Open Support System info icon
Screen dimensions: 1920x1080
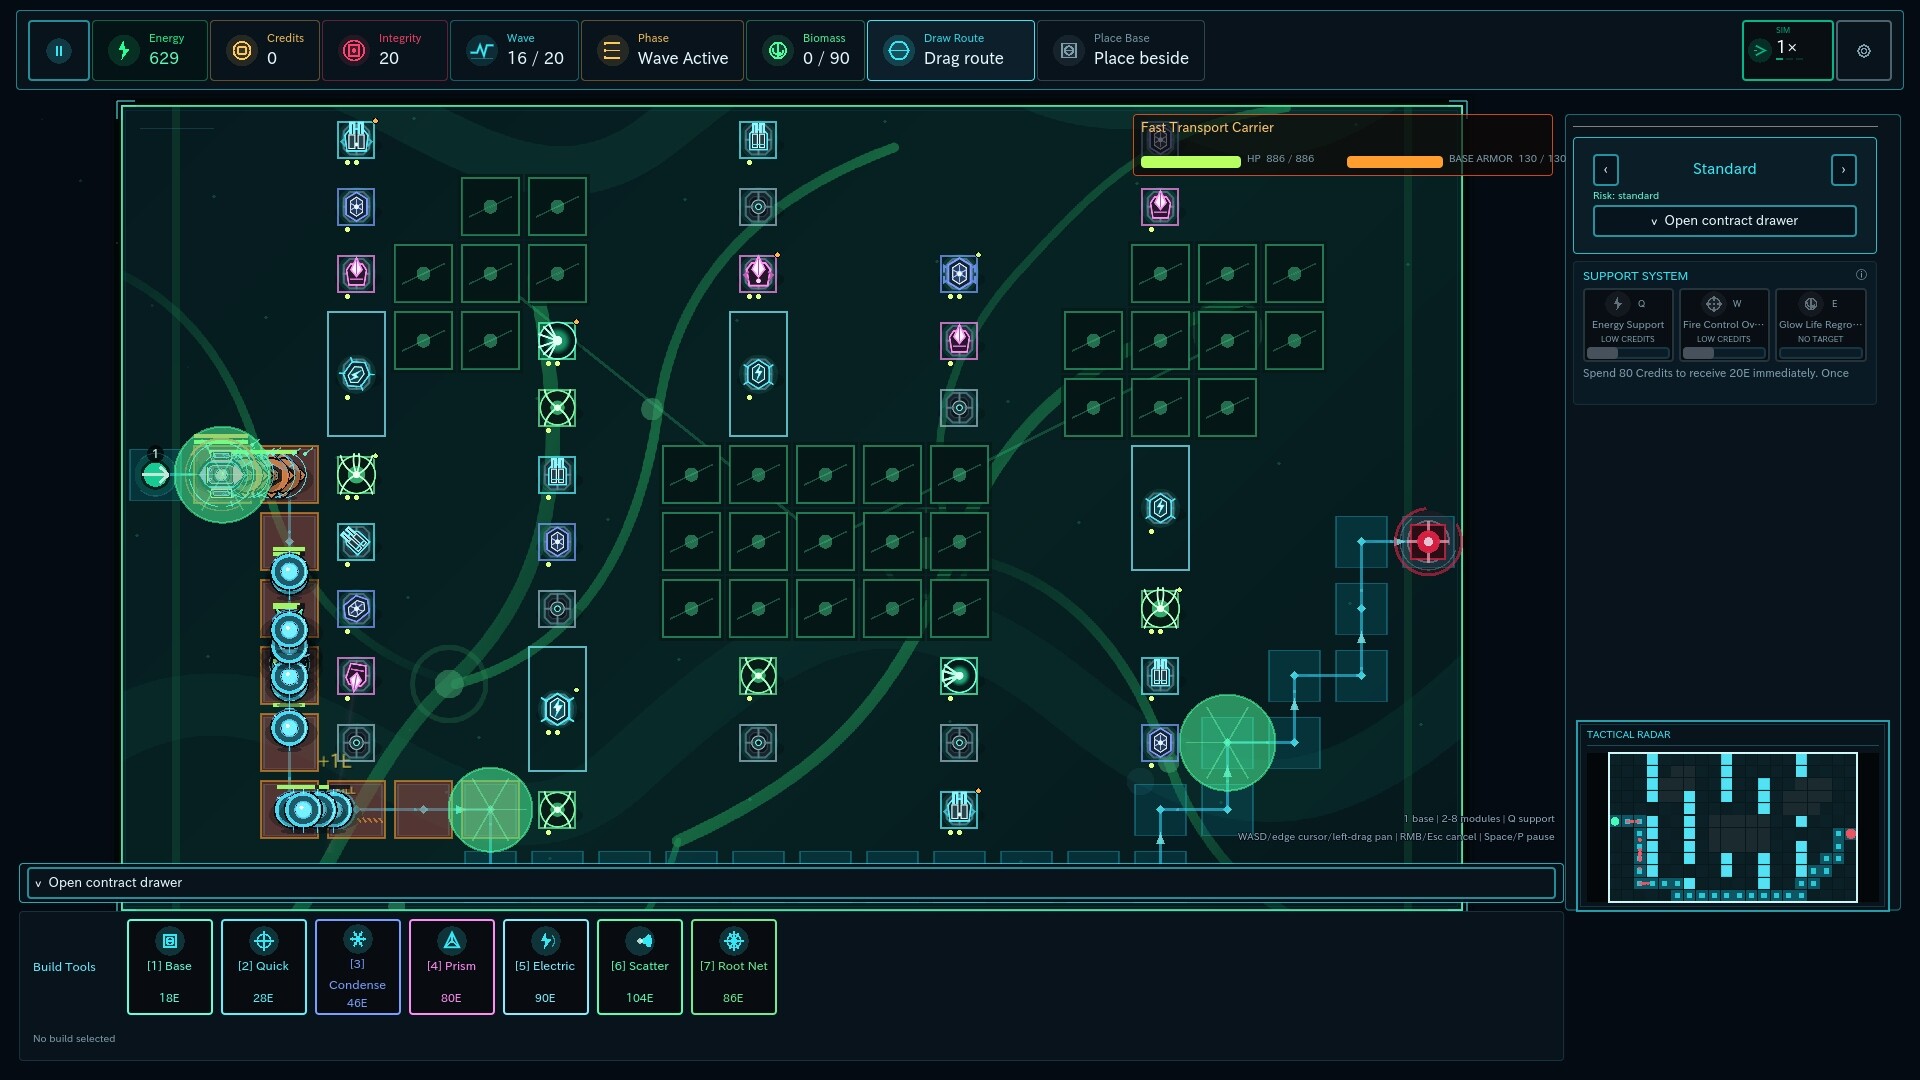[1860, 275]
